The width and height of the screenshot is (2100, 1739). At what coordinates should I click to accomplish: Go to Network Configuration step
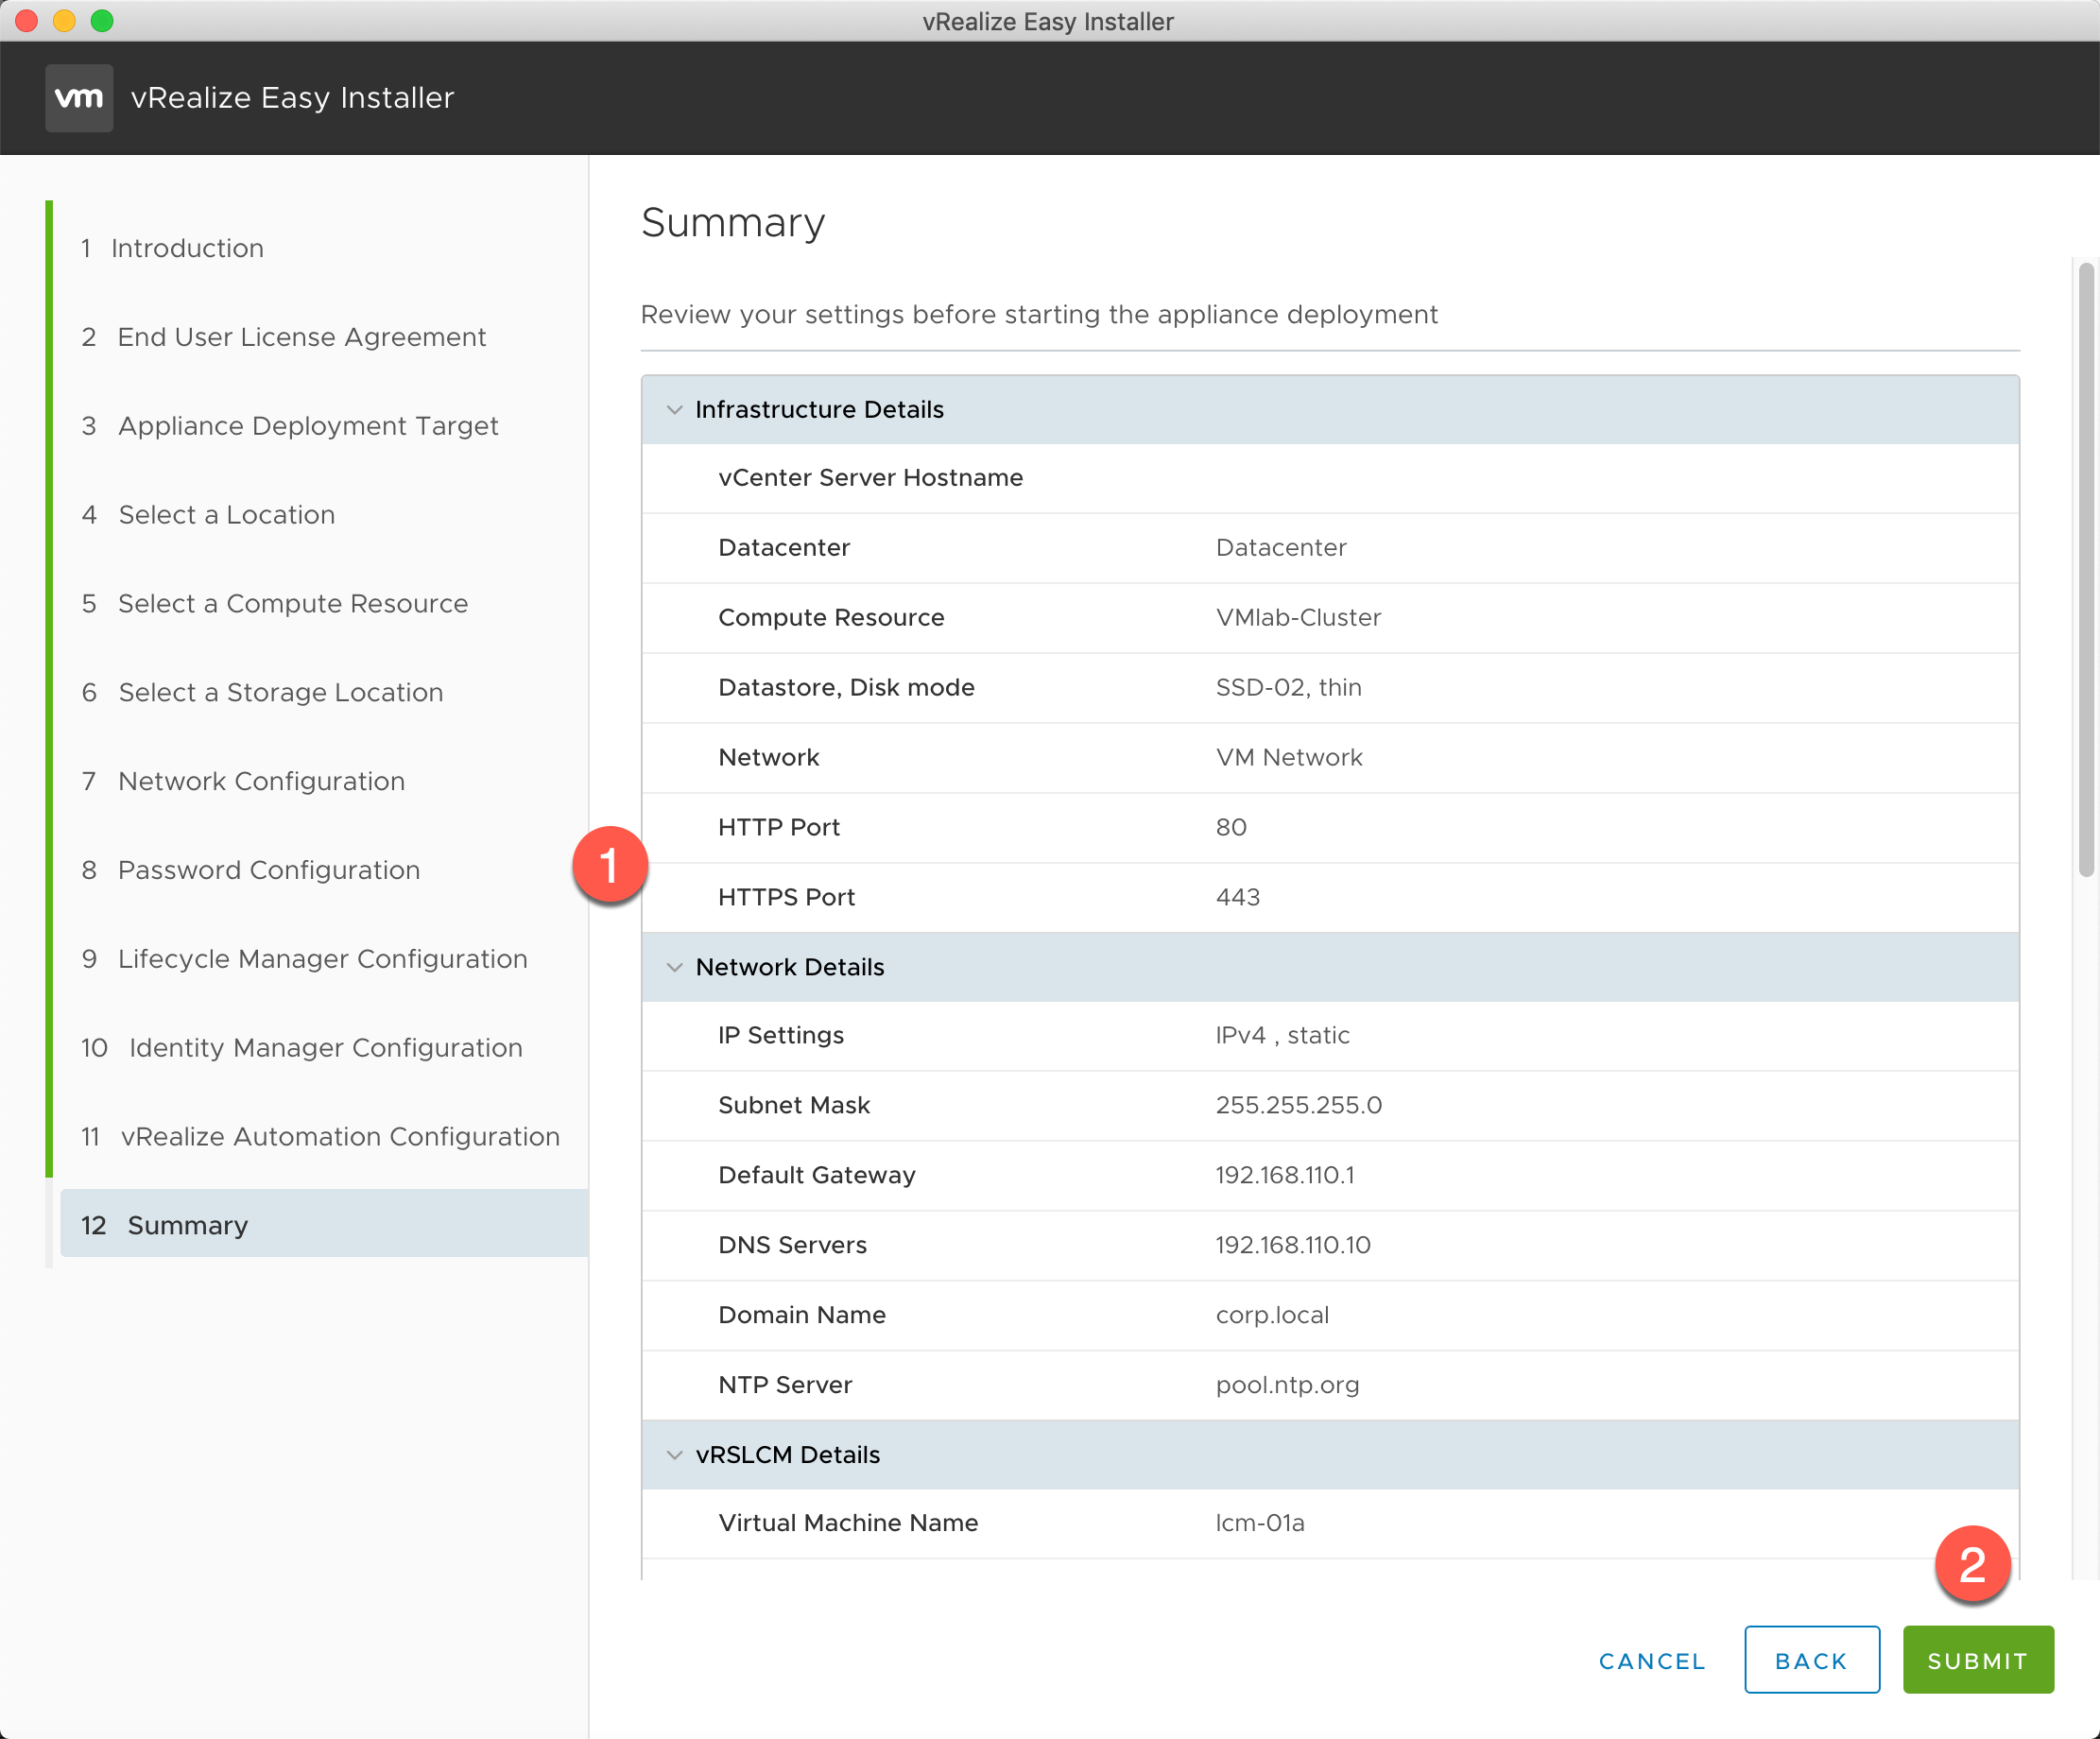tap(243, 782)
